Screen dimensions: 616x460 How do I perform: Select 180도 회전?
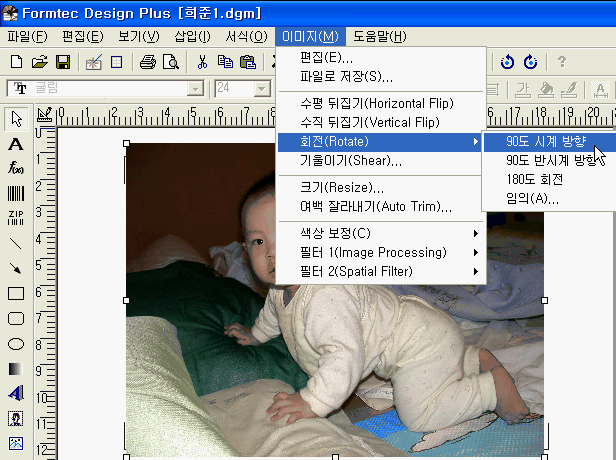pos(549,180)
